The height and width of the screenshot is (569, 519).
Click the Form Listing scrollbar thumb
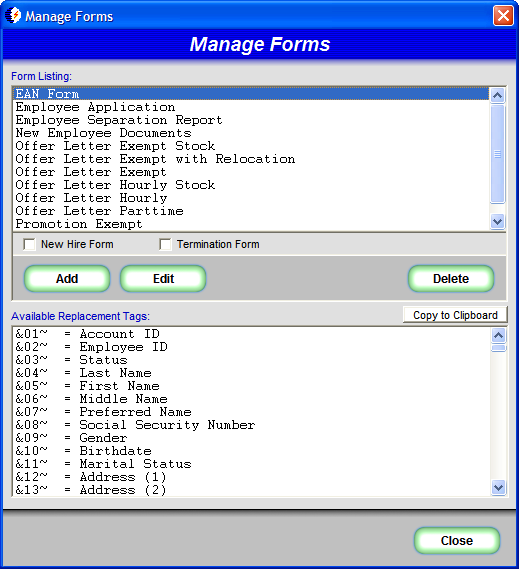point(497,154)
